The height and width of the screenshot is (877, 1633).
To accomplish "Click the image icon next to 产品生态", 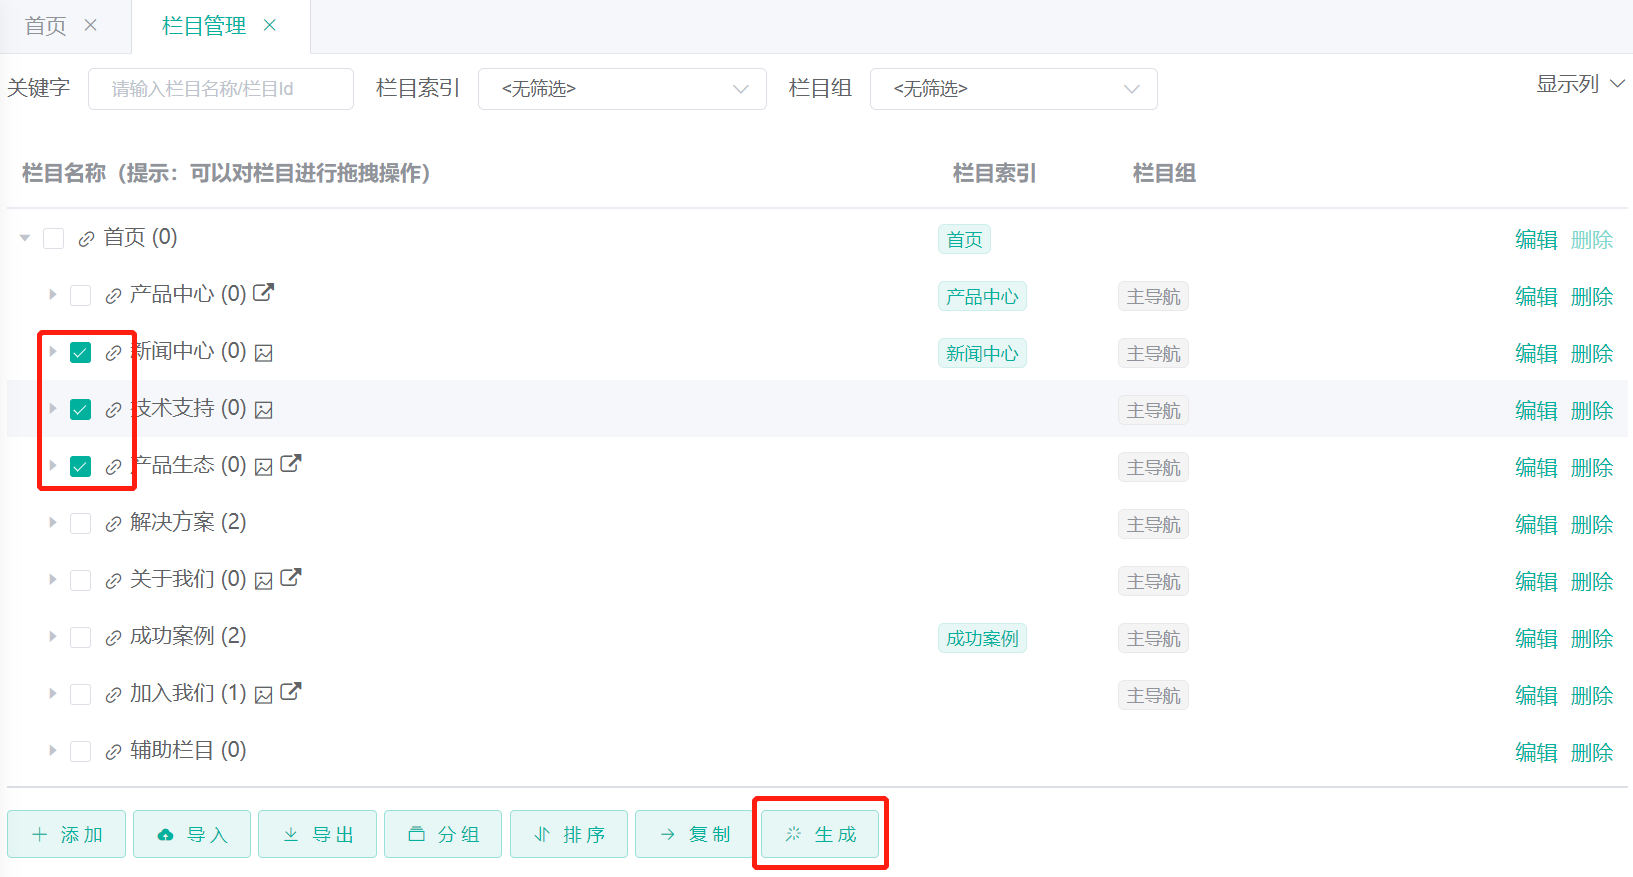I will pos(264,467).
